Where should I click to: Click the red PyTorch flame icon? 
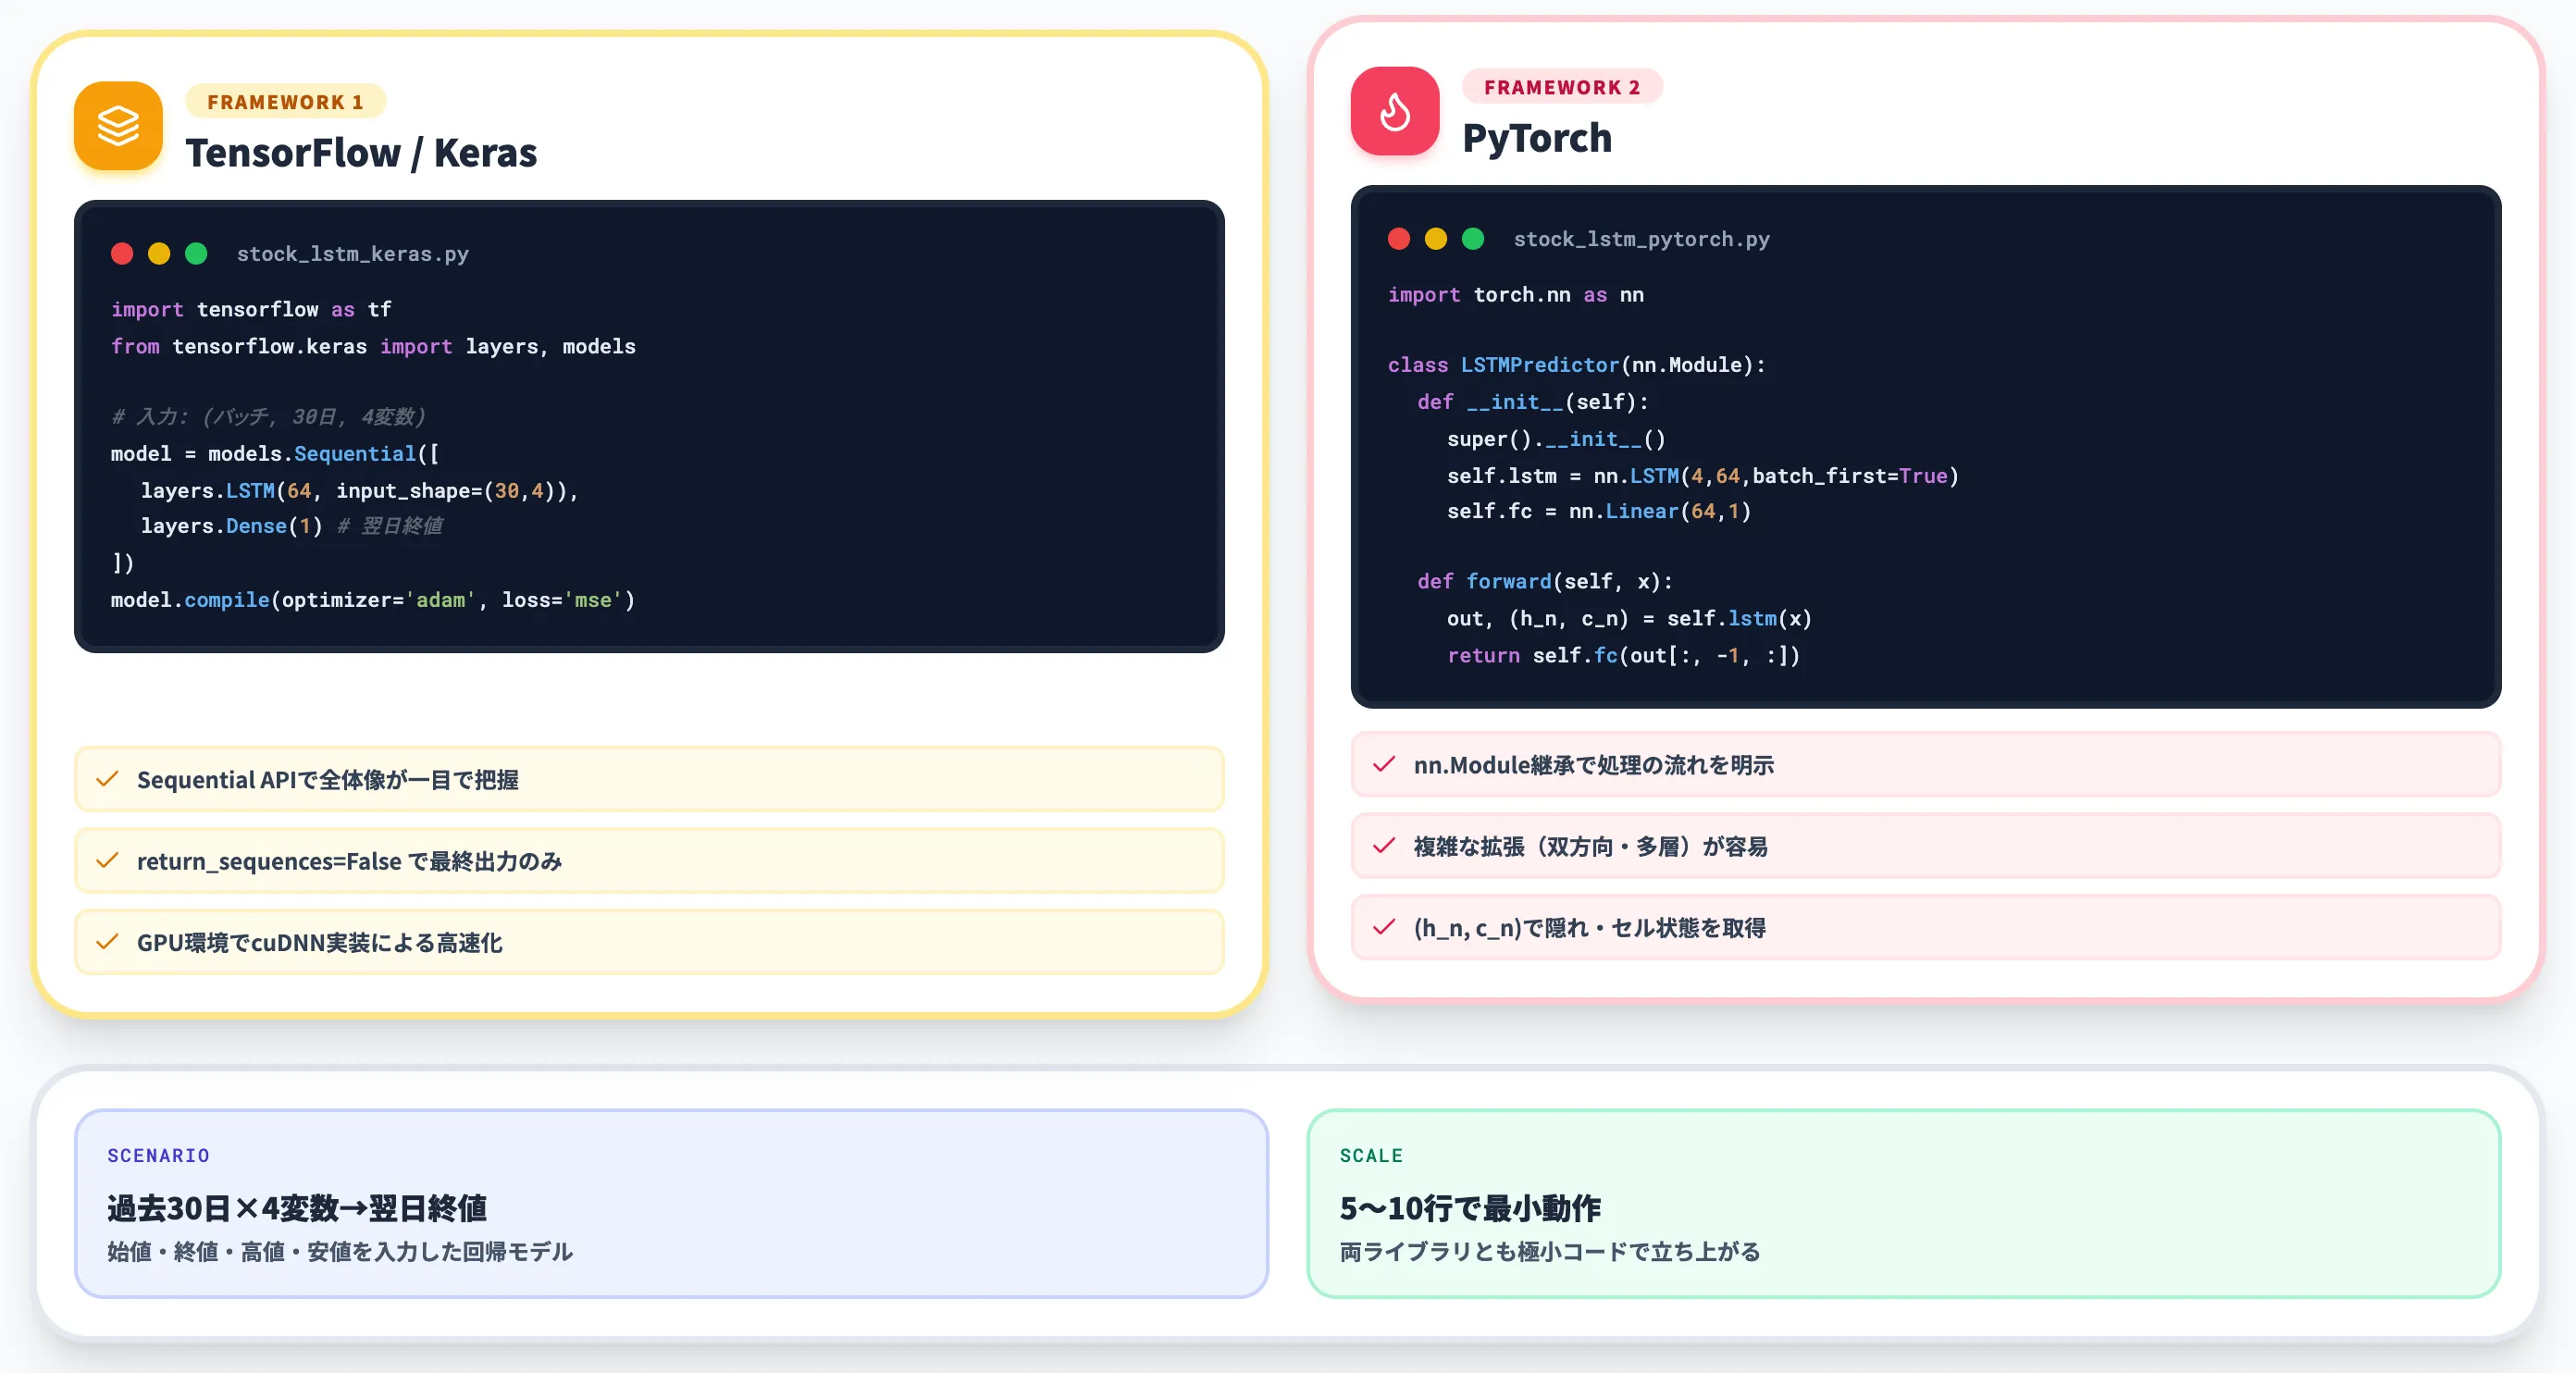(1395, 111)
